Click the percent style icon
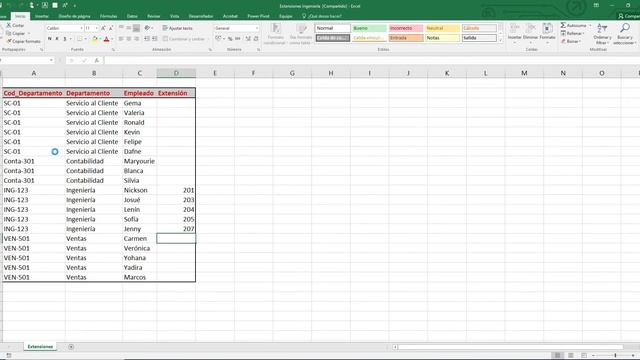This screenshot has width=640, height=360. [x=230, y=39]
